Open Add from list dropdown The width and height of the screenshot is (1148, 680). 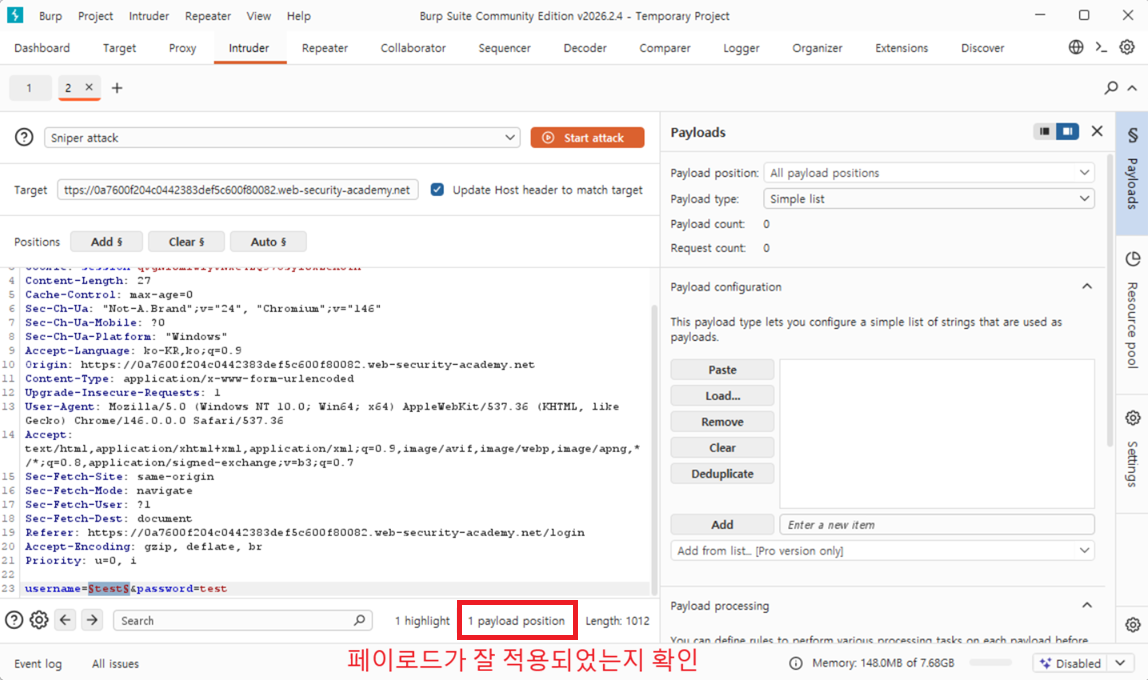[x=882, y=550]
